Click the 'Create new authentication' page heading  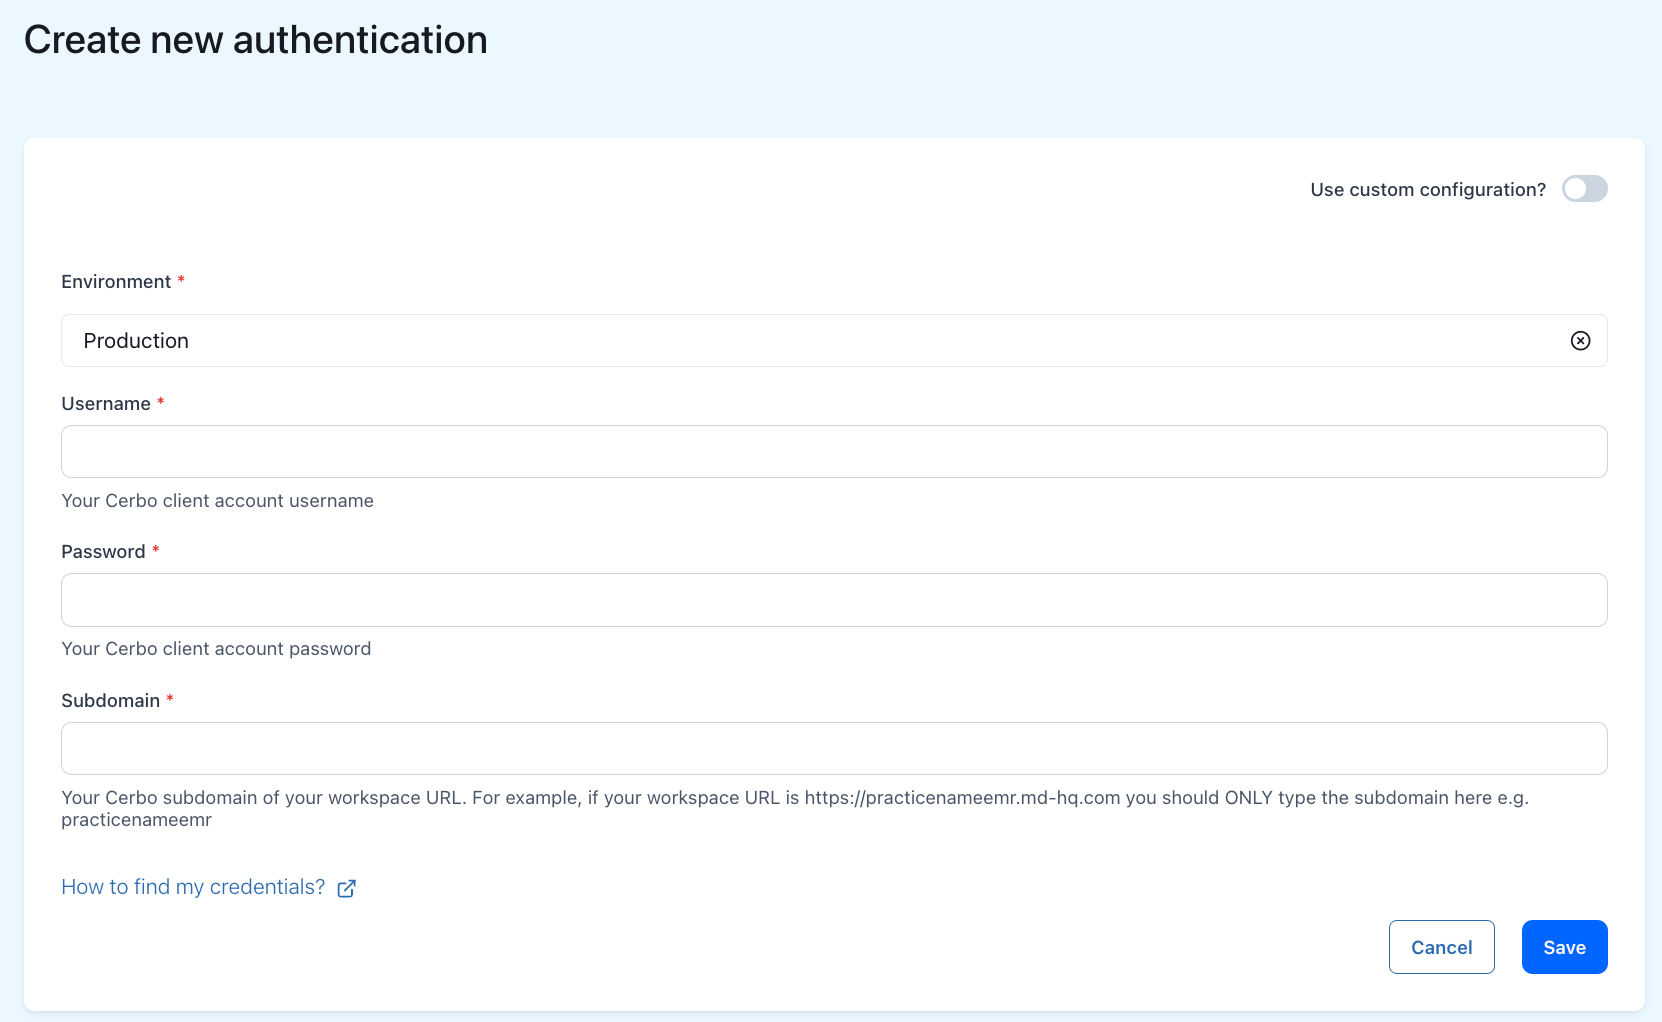point(256,41)
